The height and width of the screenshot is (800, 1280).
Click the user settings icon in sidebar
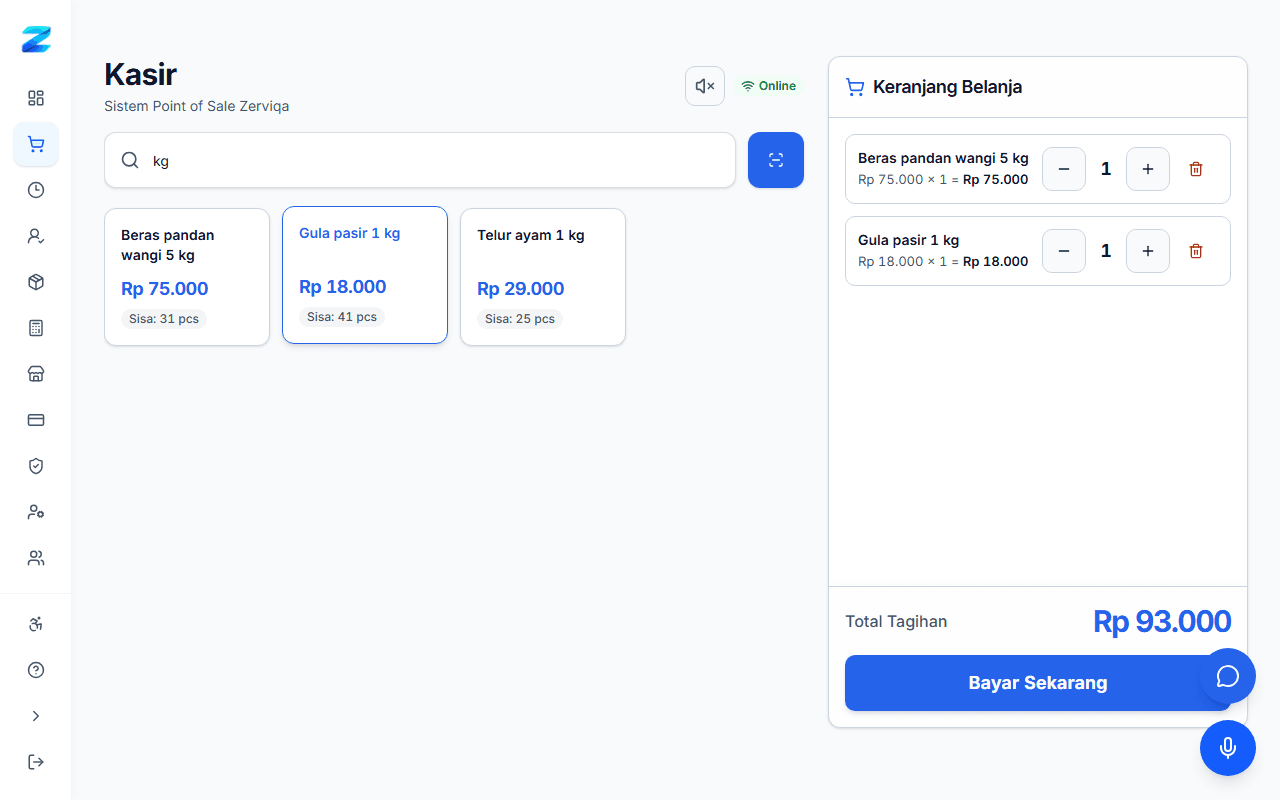click(36, 512)
